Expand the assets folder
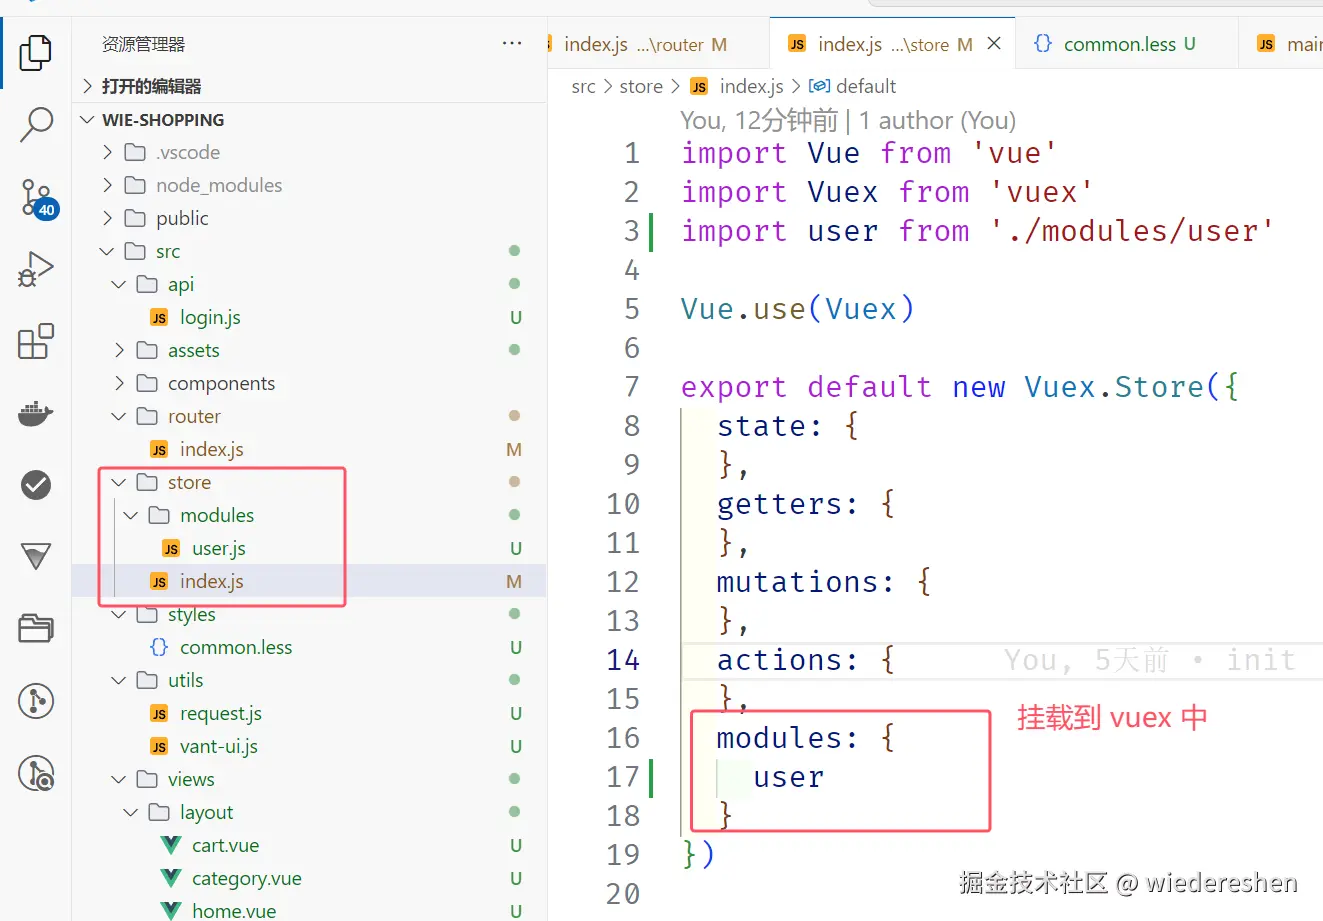1323x921 pixels. click(x=120, y=350)
